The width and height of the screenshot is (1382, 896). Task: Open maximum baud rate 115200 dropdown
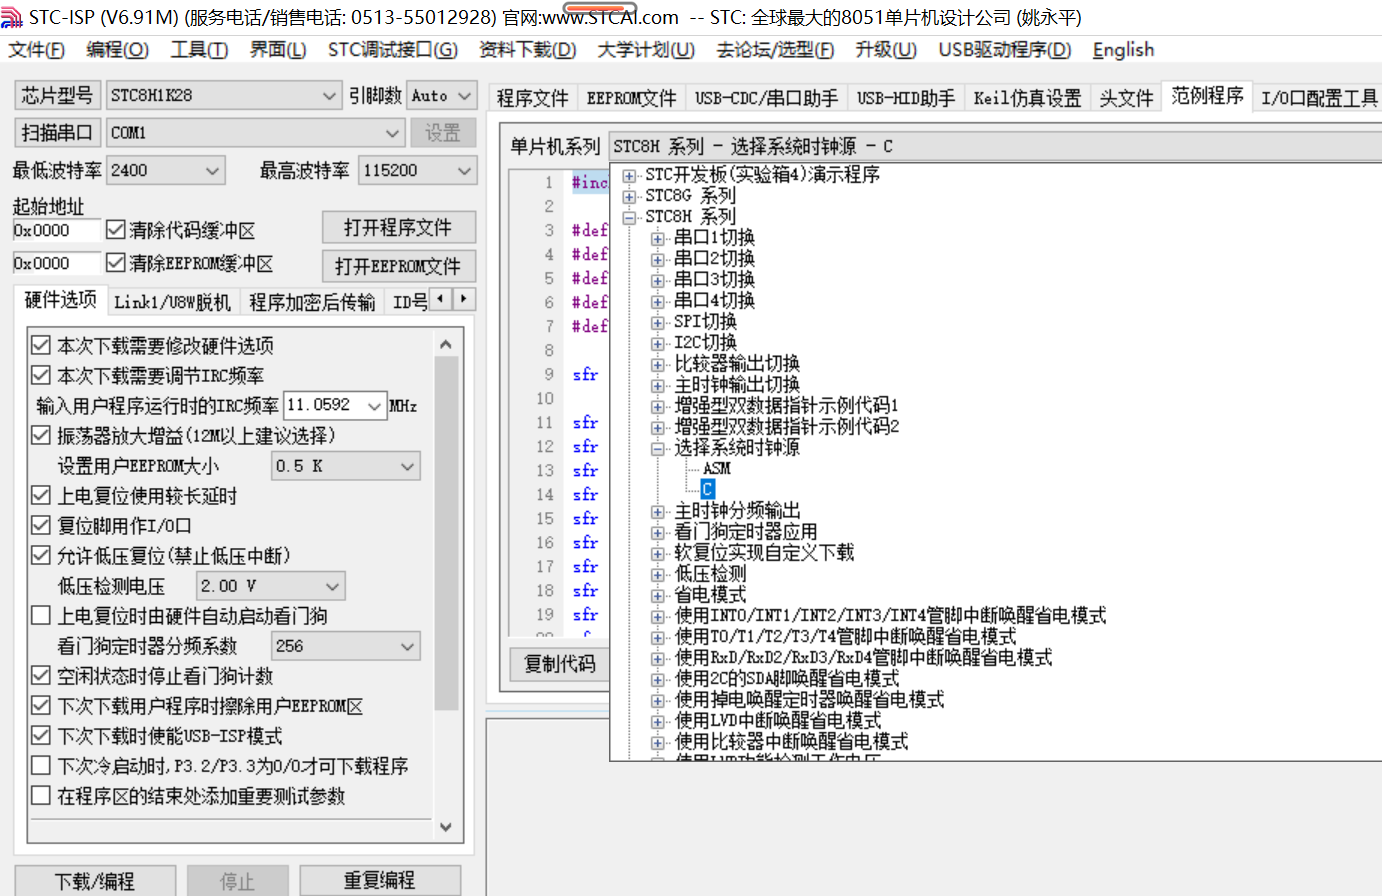click(x=465, y=171)
